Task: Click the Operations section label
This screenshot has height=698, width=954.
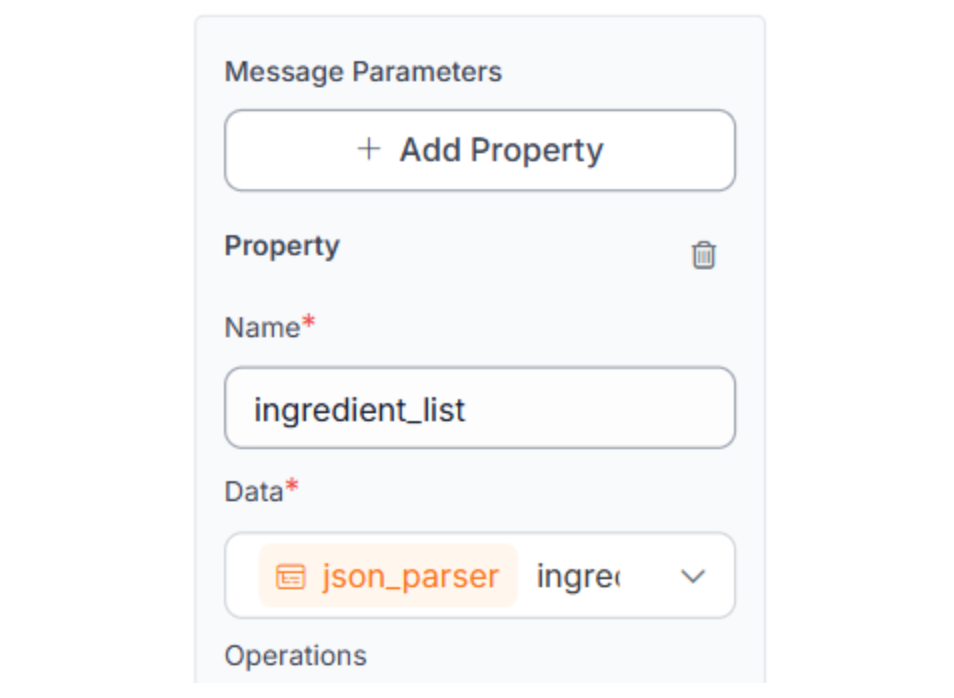Action: point(296,656)
